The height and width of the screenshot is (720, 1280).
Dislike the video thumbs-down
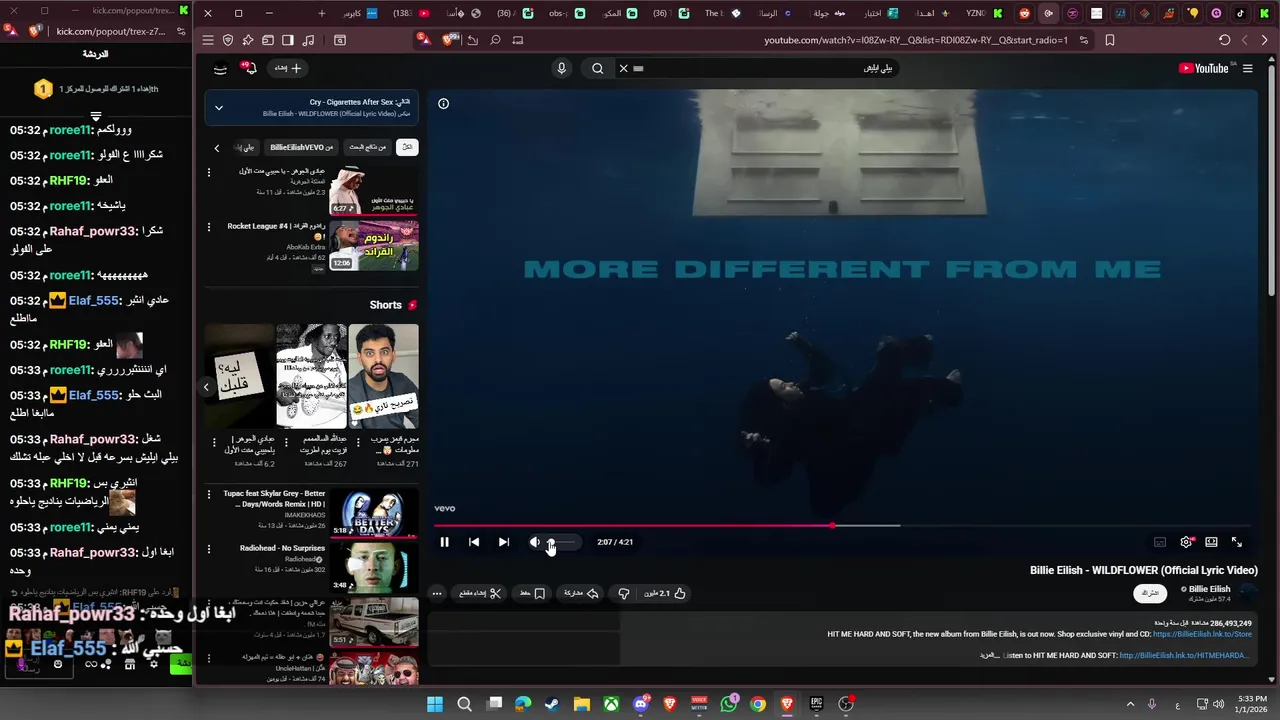(x=624, y=593)
